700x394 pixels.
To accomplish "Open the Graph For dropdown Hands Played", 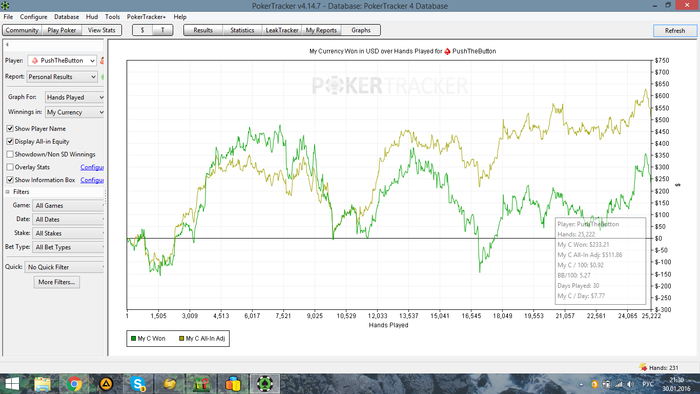I will point(75,97).
